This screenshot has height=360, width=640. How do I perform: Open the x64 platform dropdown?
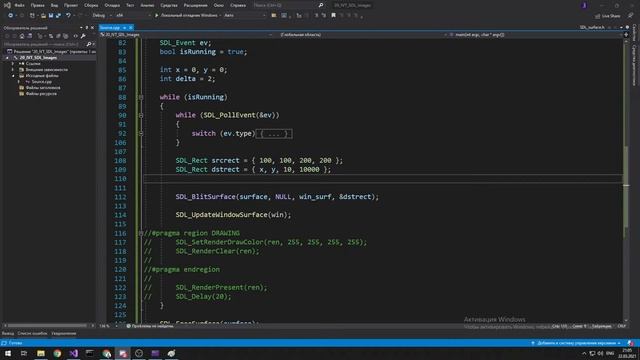click(x=132, y=16)
